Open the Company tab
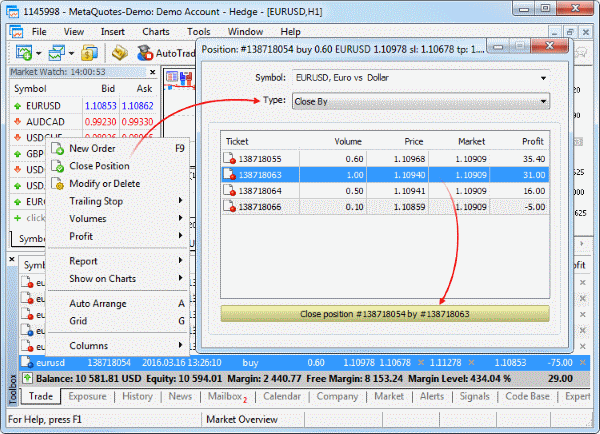This screenshot has height=434, width=600. click(337, 396)
